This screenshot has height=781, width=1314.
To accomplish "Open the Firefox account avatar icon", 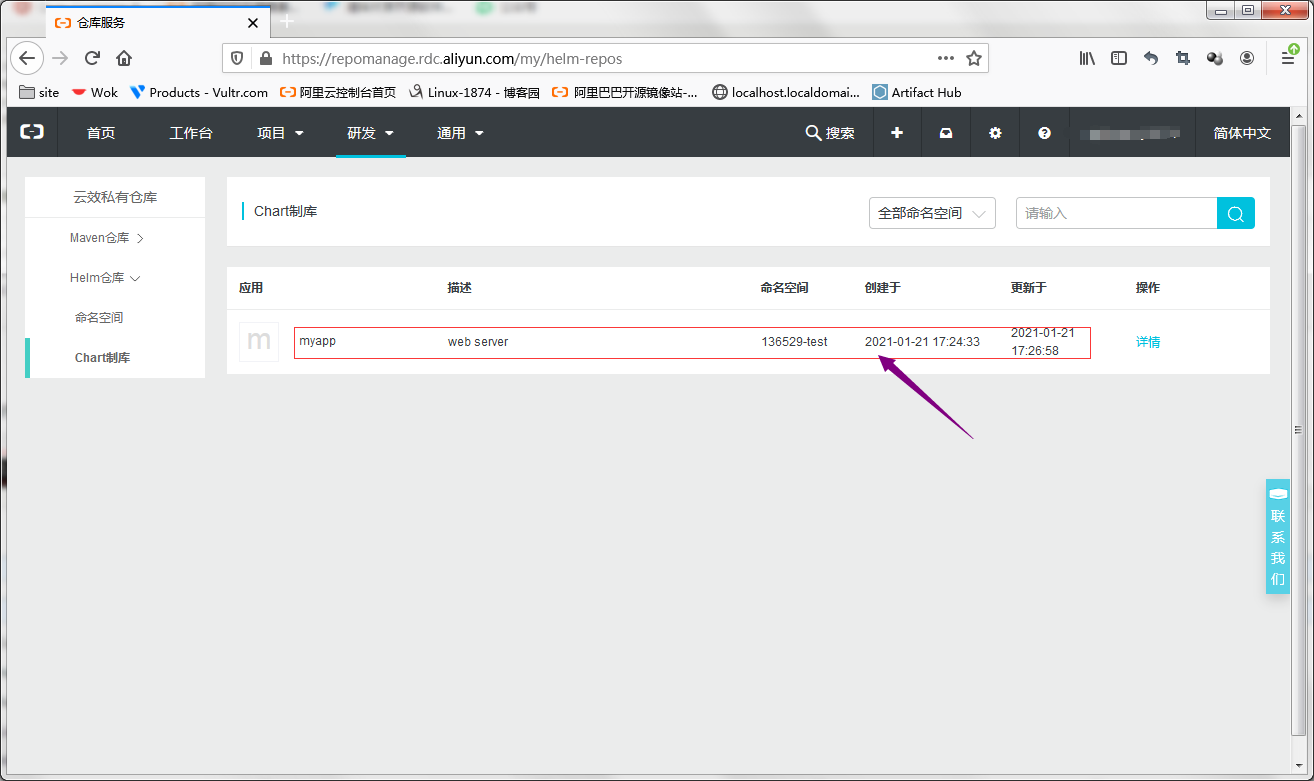I will coord(1247,58).
